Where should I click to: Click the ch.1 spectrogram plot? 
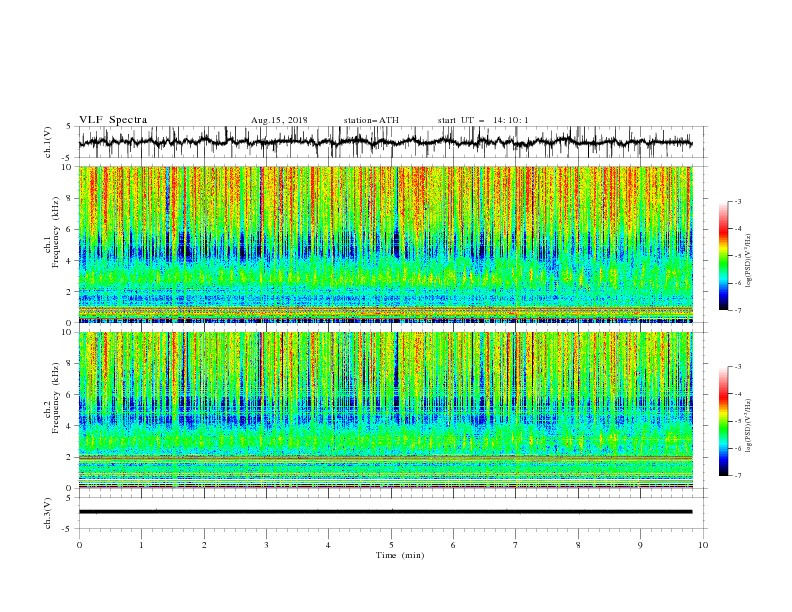pyautogui.click(x=386, y=244)
